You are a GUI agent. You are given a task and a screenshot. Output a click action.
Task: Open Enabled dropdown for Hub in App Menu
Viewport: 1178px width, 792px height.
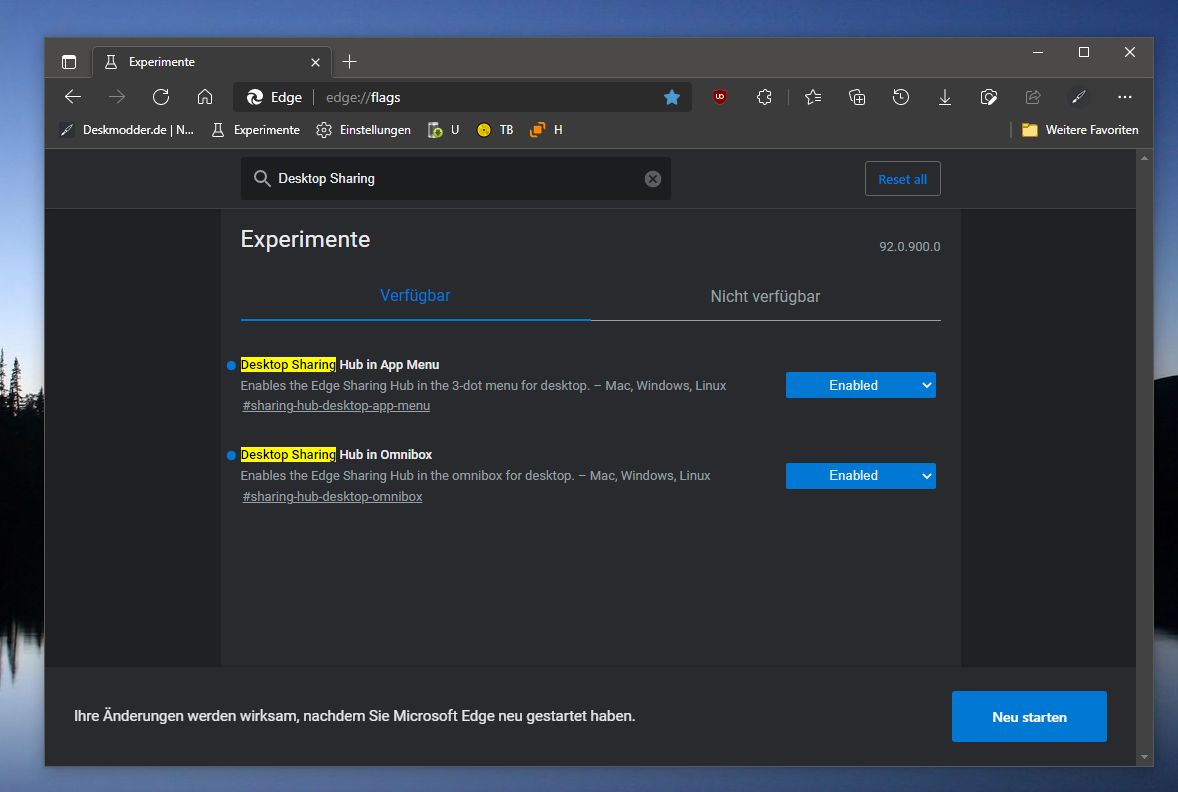[860, 385]
